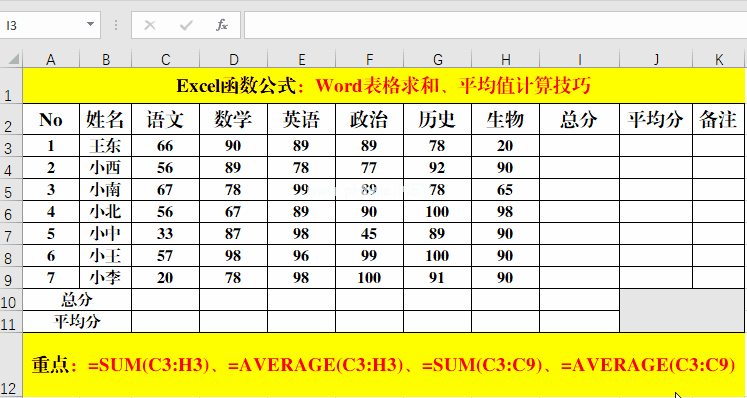This screenshot has width=747, height=398.
Task: Click the formula bar options dots handle
Action: coord(116,25)
